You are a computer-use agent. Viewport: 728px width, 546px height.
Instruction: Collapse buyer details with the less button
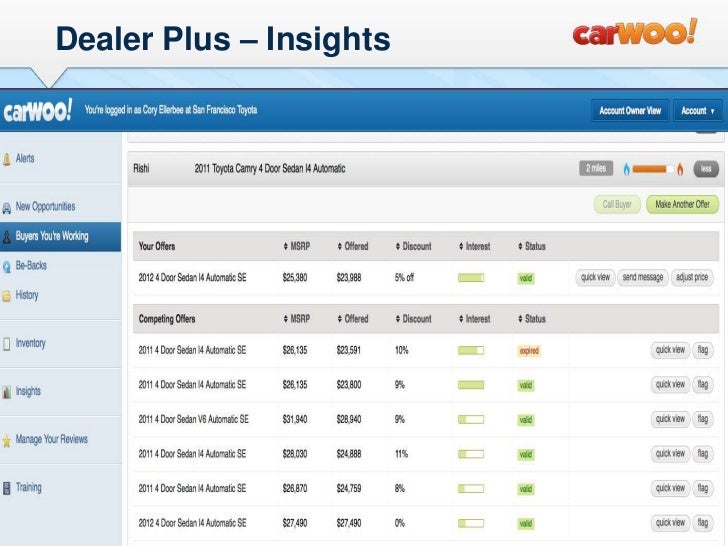click(706, 169)
